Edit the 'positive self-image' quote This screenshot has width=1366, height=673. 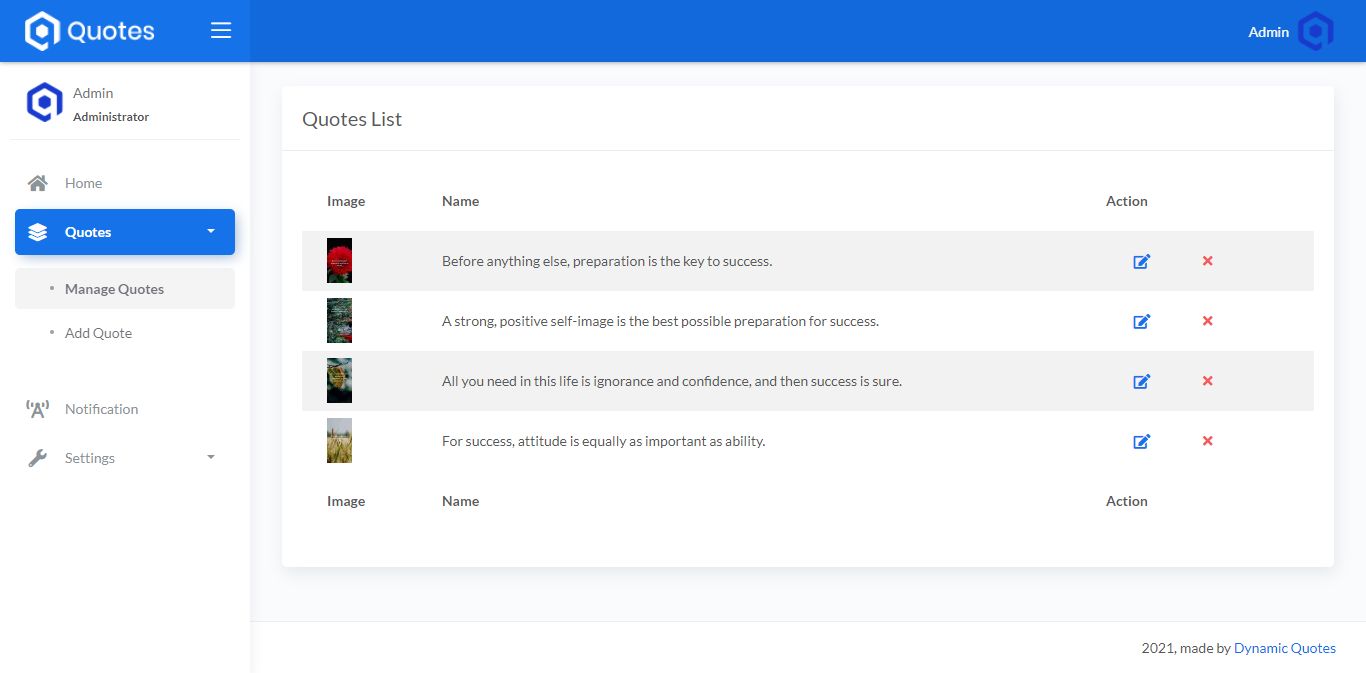tap(1141, 321)
